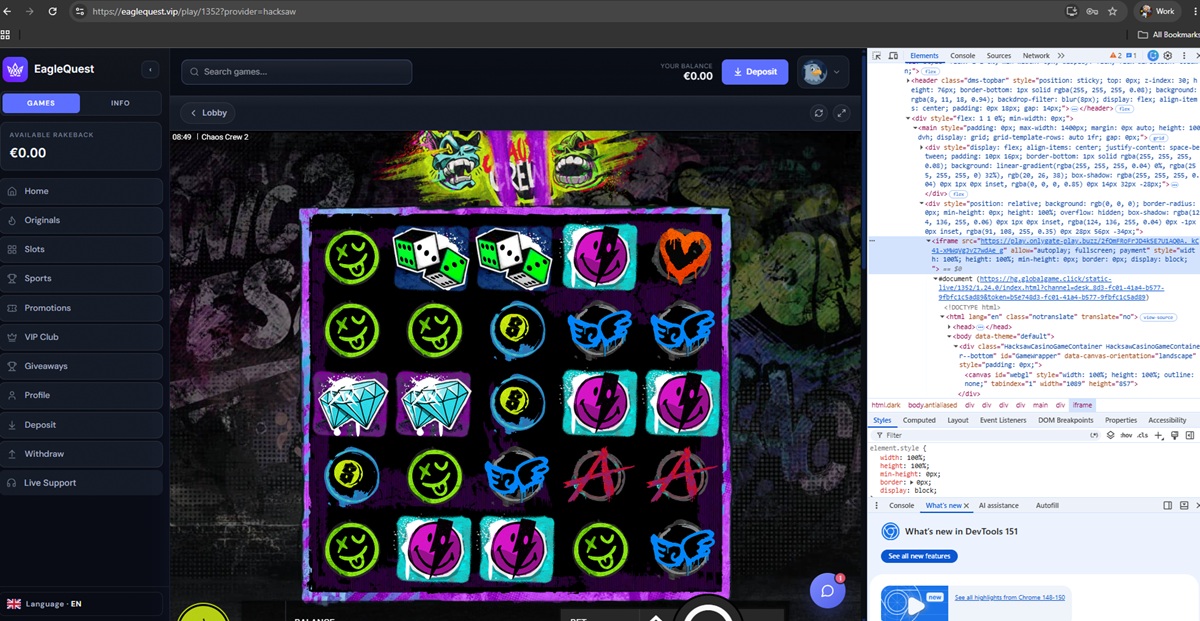Switch to DevTools Console tab
This screenshot has height=621, width=1200.
point(962,56)
